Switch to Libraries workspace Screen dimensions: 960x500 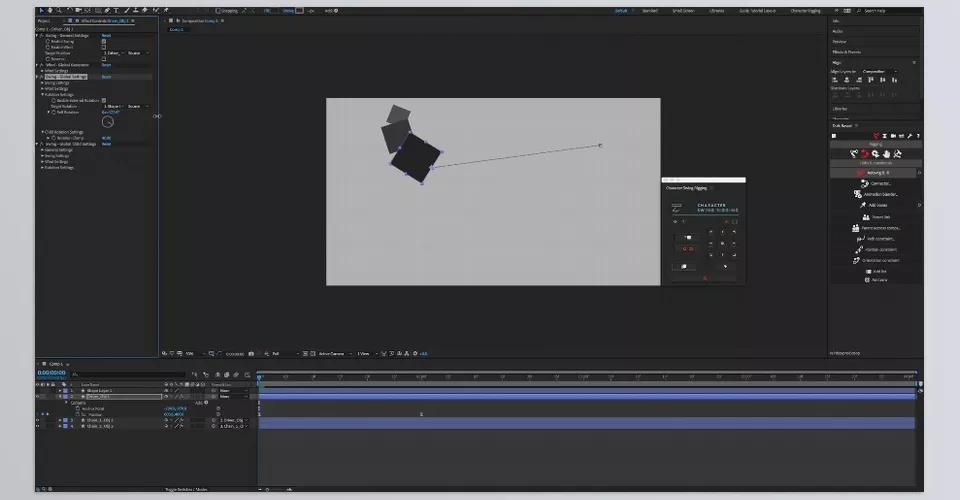click(x=716, y=10)
